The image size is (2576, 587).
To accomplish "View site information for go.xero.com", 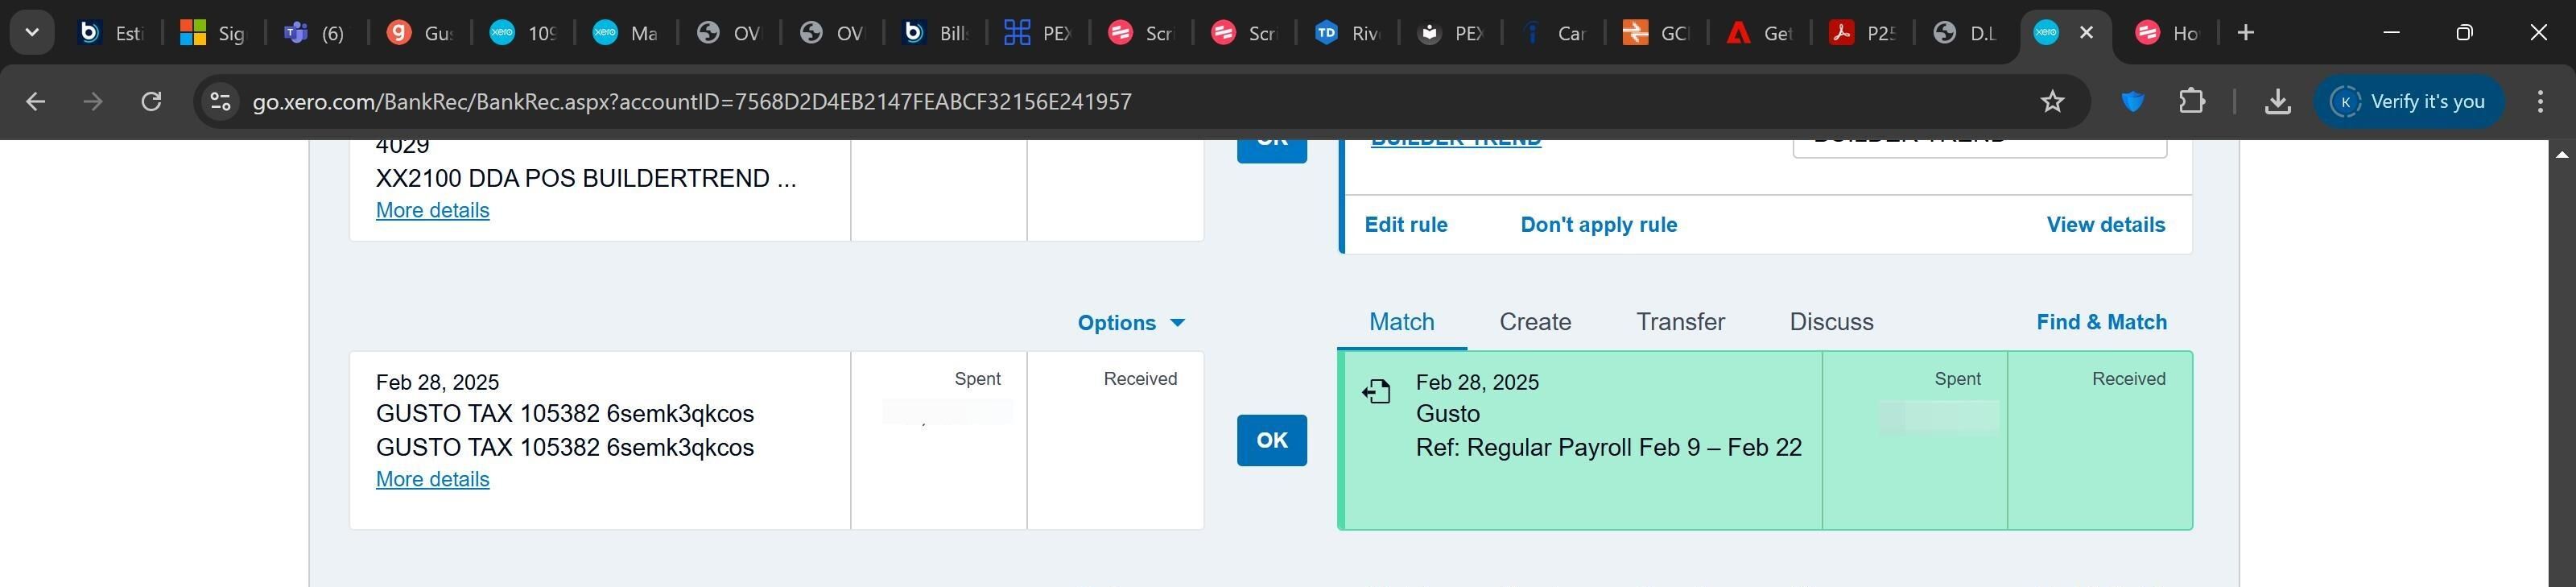I will pyautogui.click(x=220, y=101).
